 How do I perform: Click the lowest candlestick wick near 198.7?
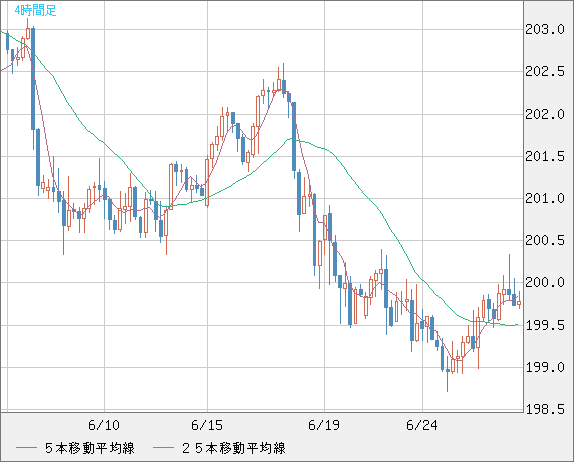(447, 381)
